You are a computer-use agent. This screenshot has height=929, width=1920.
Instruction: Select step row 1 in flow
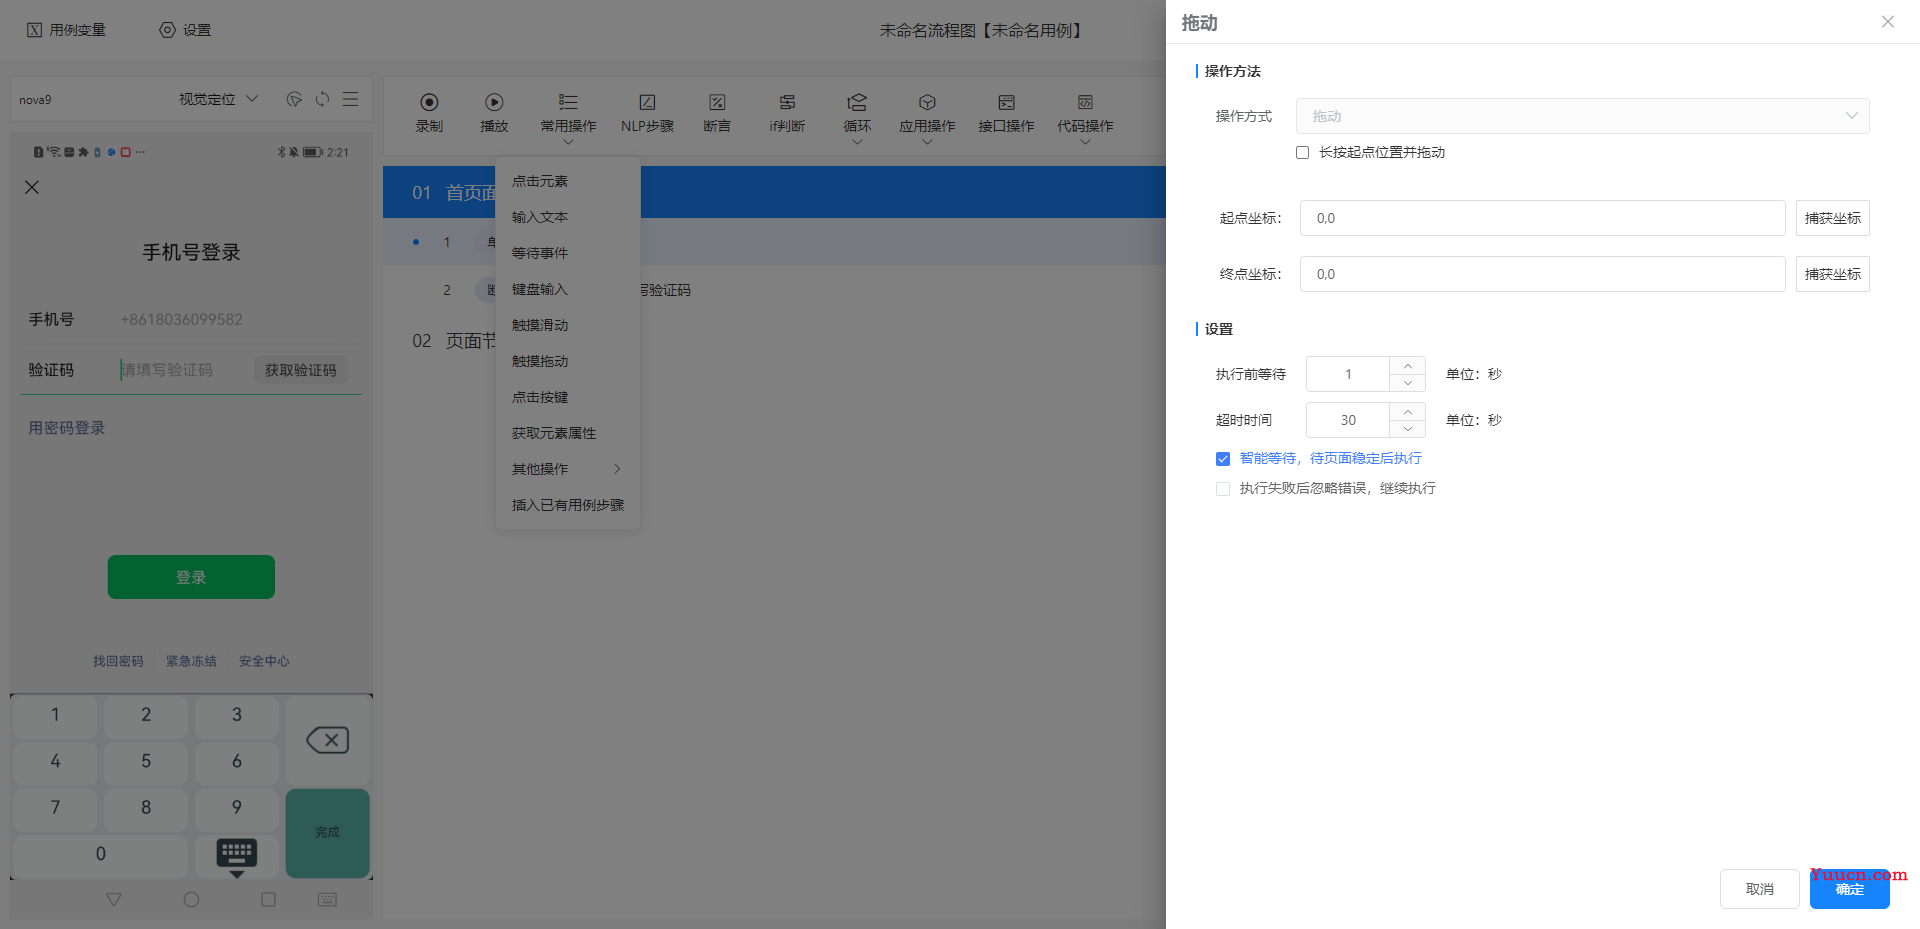pyautogui.click(x=774, y=242)
